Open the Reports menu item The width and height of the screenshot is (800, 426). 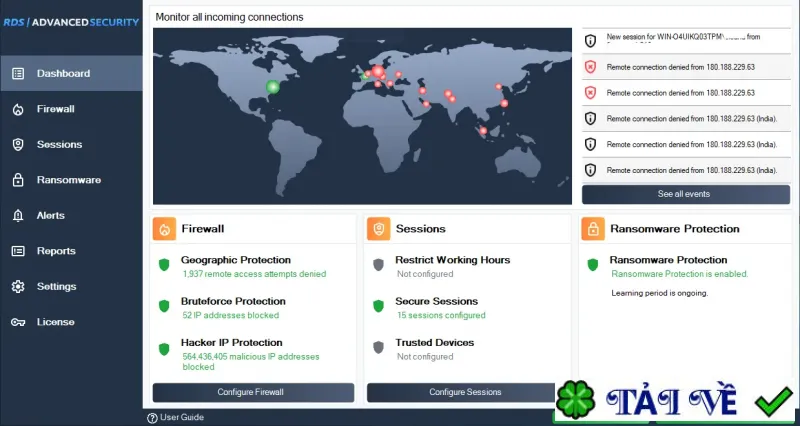71,251
